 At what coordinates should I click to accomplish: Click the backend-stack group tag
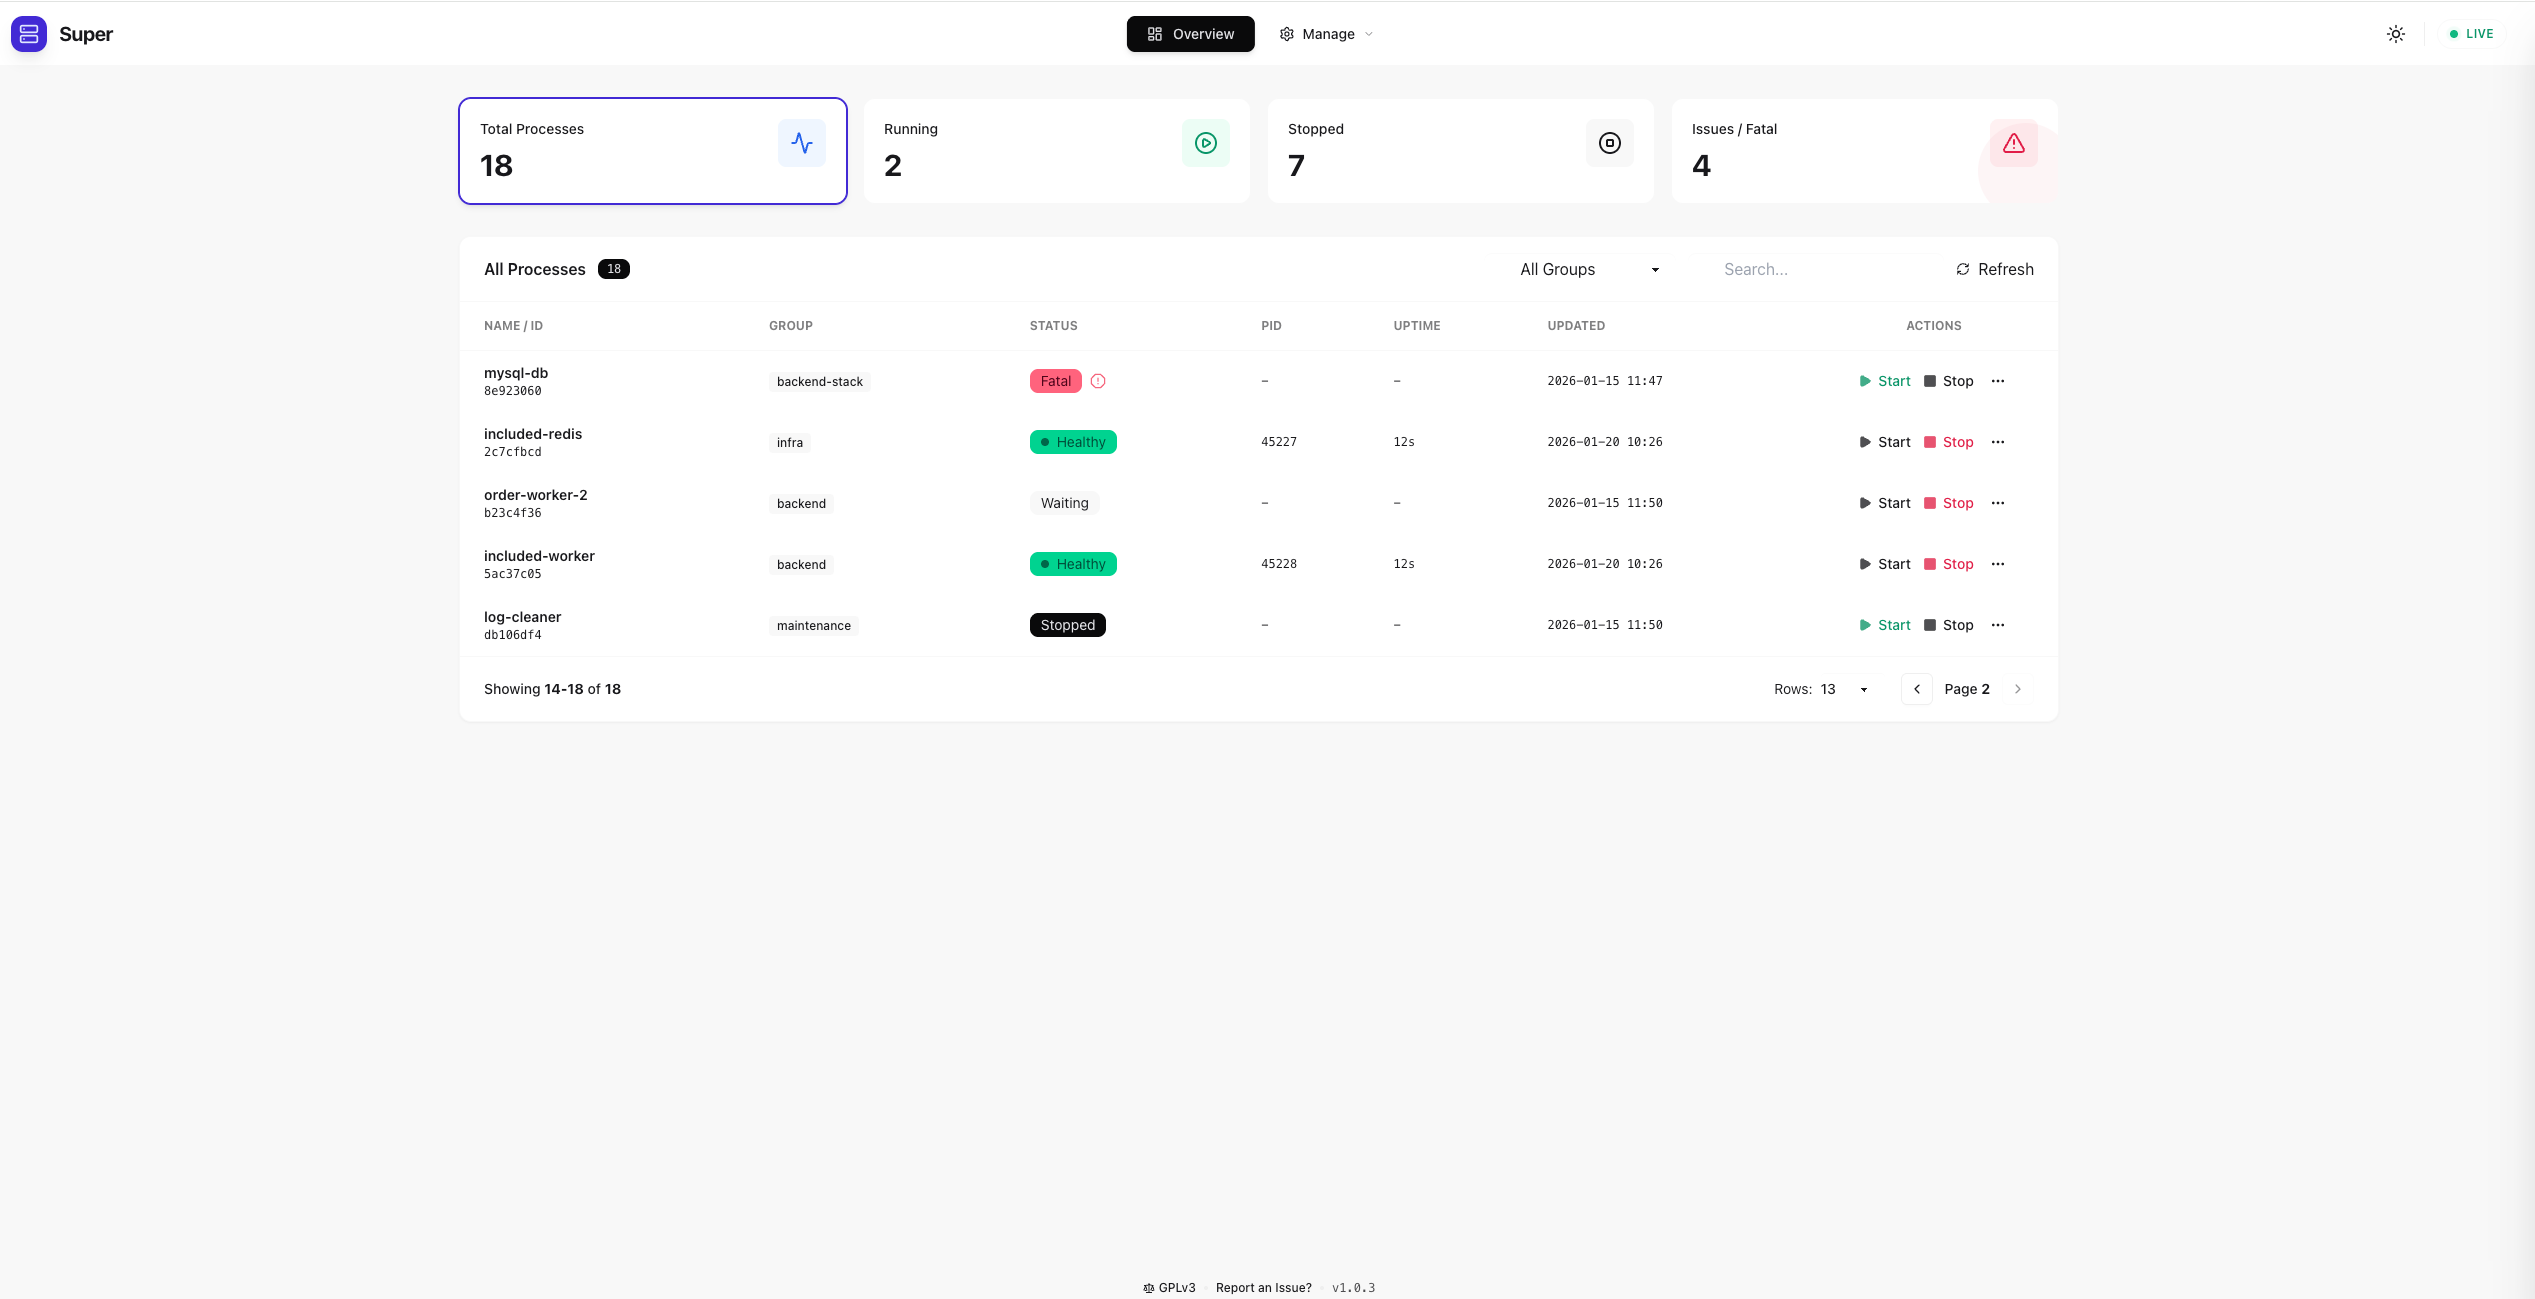pos(820,382)
